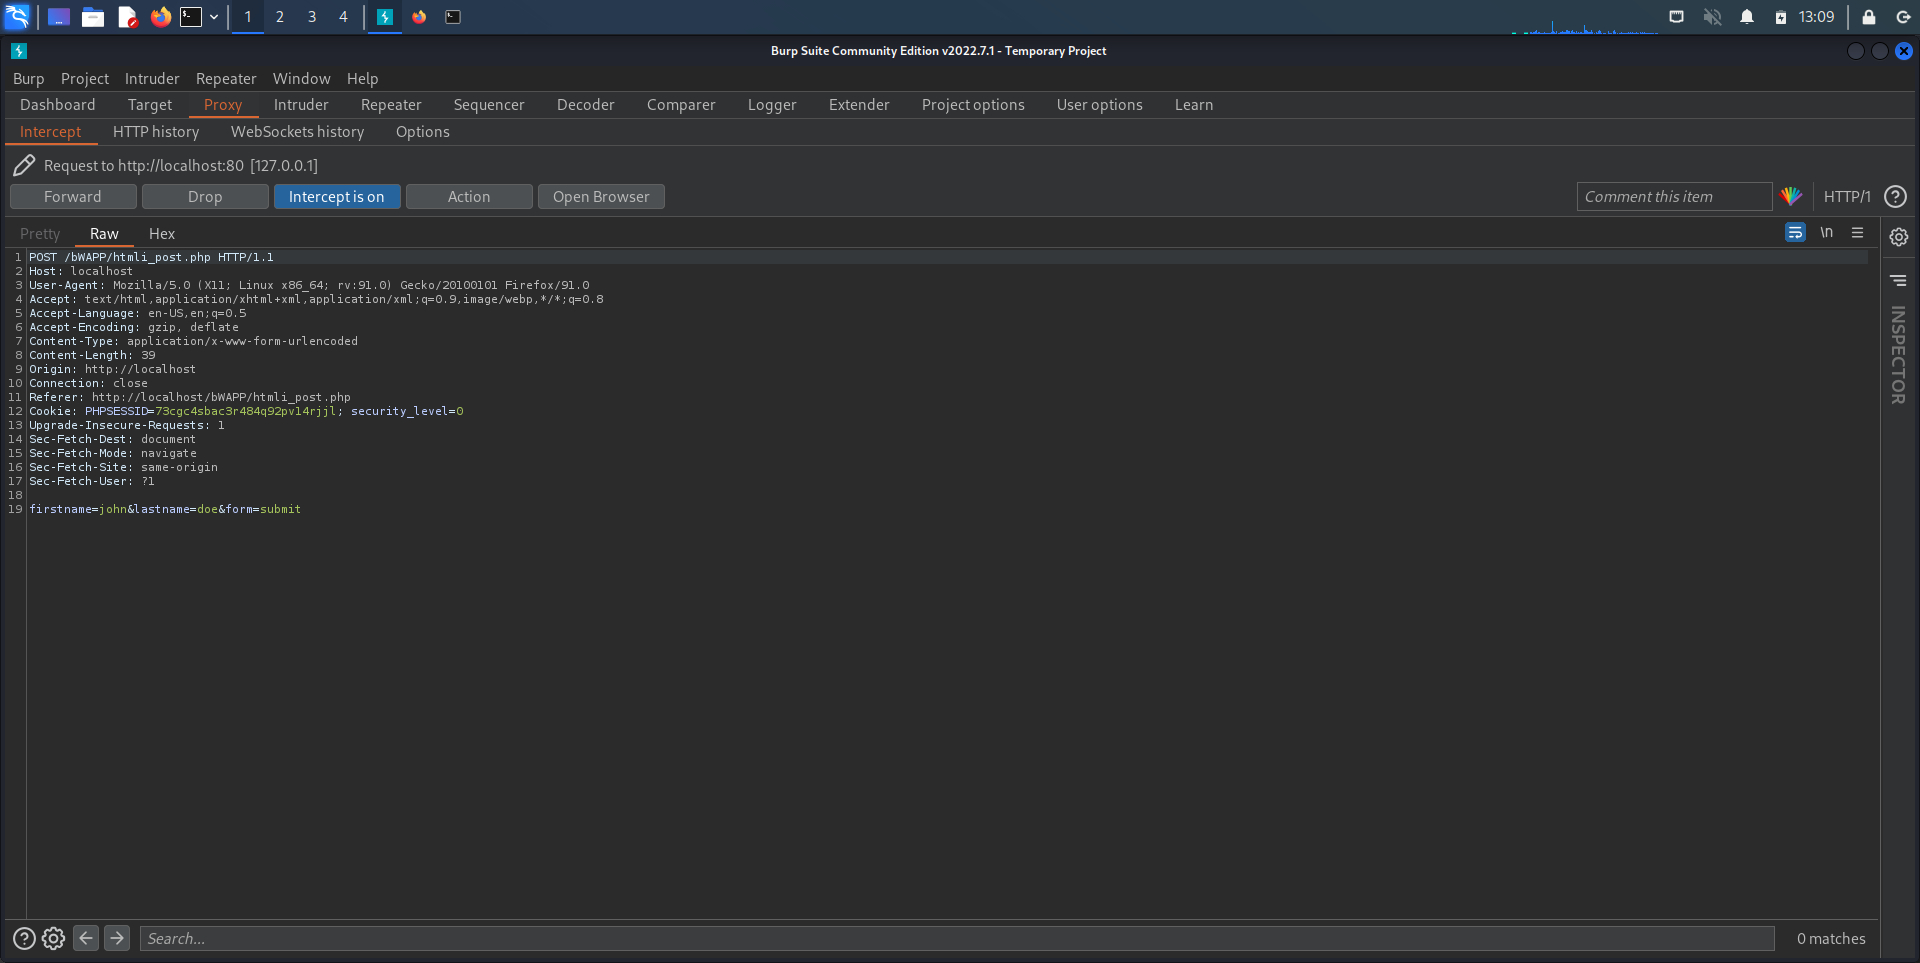Click the search settings gear at bottom

point(54,938)
